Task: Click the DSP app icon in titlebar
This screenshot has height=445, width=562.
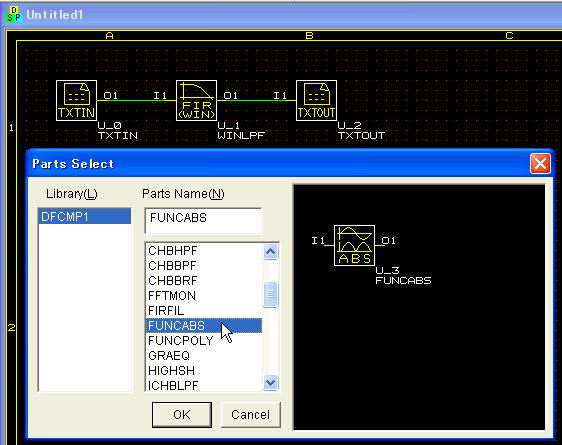Action: tap(14, 14)
